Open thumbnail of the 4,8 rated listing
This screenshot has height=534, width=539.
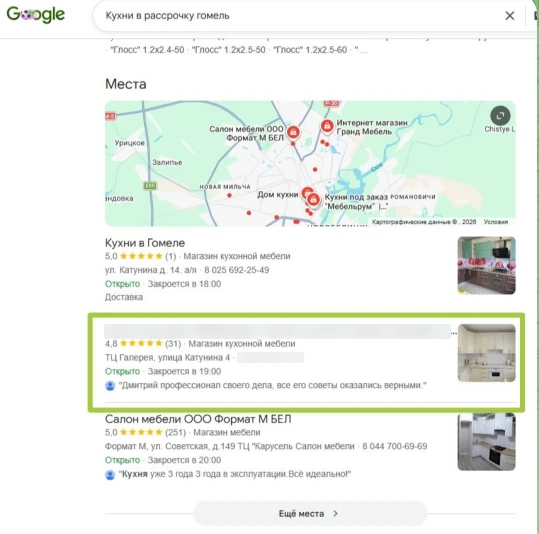coord(486,353)
